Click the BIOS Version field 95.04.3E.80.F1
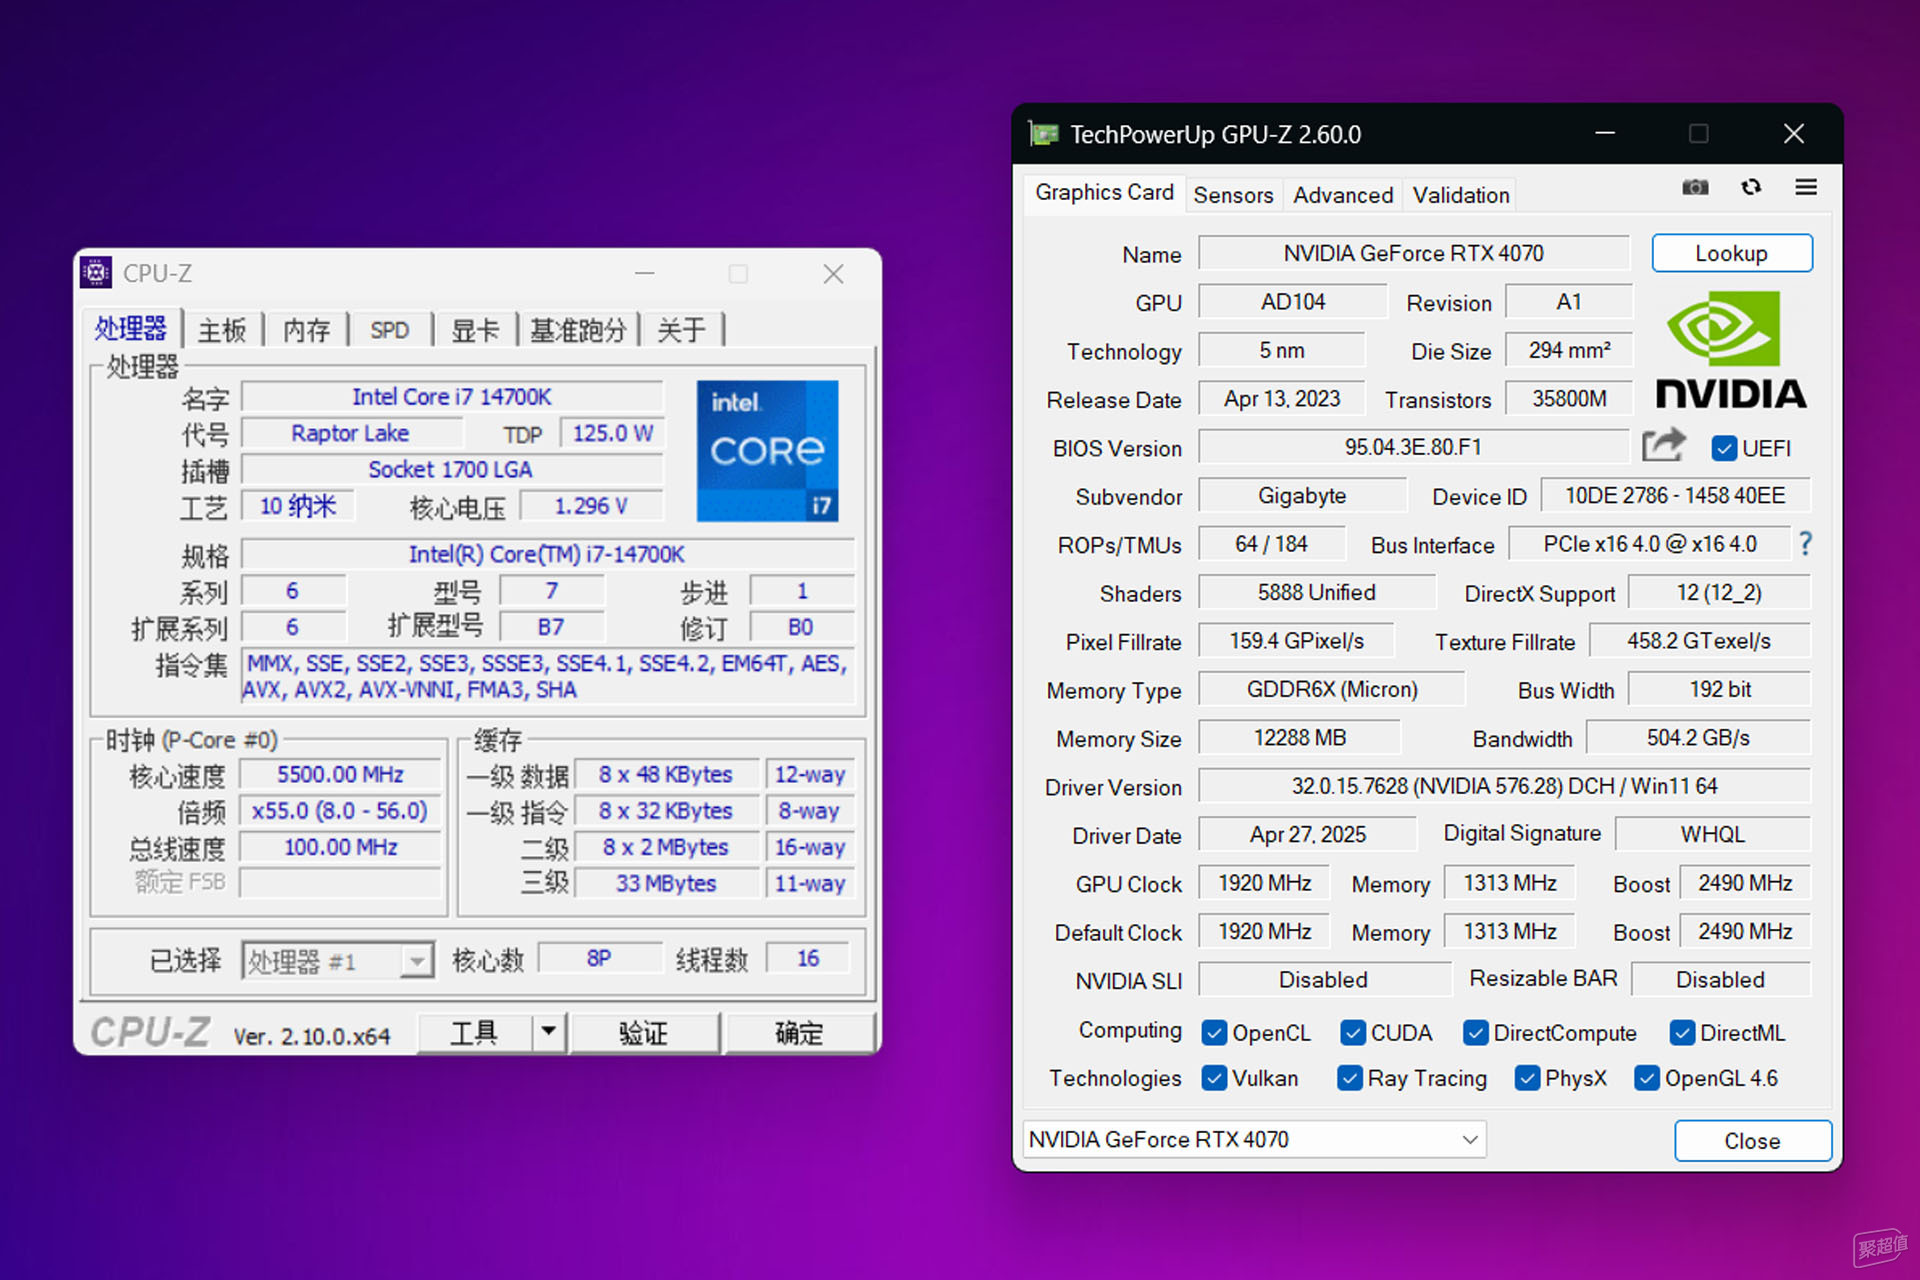The width and height of the screenshot is (1920, 1280). click(1413, 447)
